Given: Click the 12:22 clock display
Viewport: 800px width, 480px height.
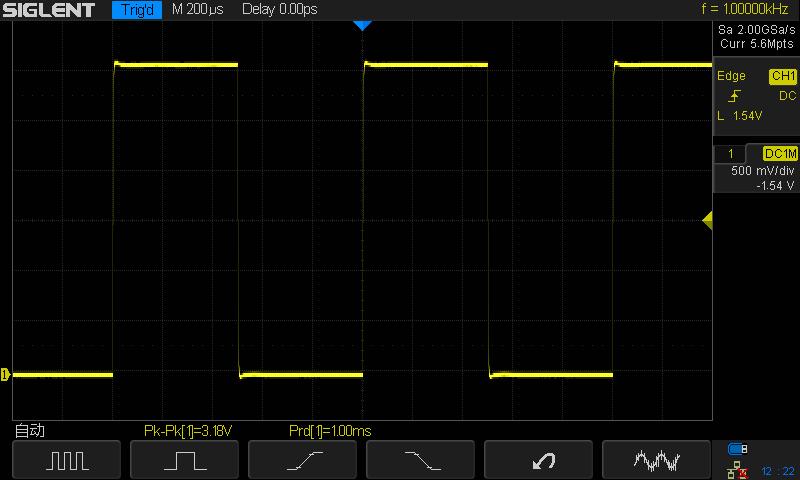Looking at the screenshot, I should tap(778, 471).
